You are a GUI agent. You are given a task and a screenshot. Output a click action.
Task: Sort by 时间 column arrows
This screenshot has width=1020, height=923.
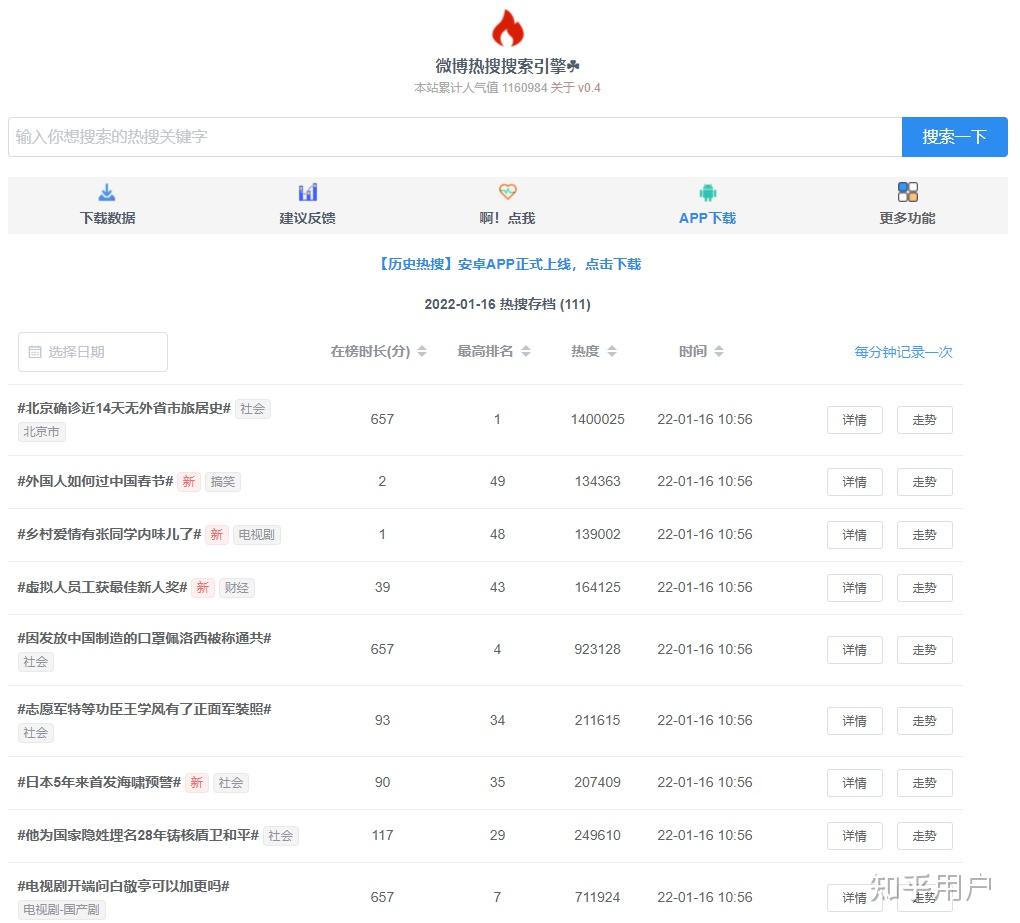(719, 351)
